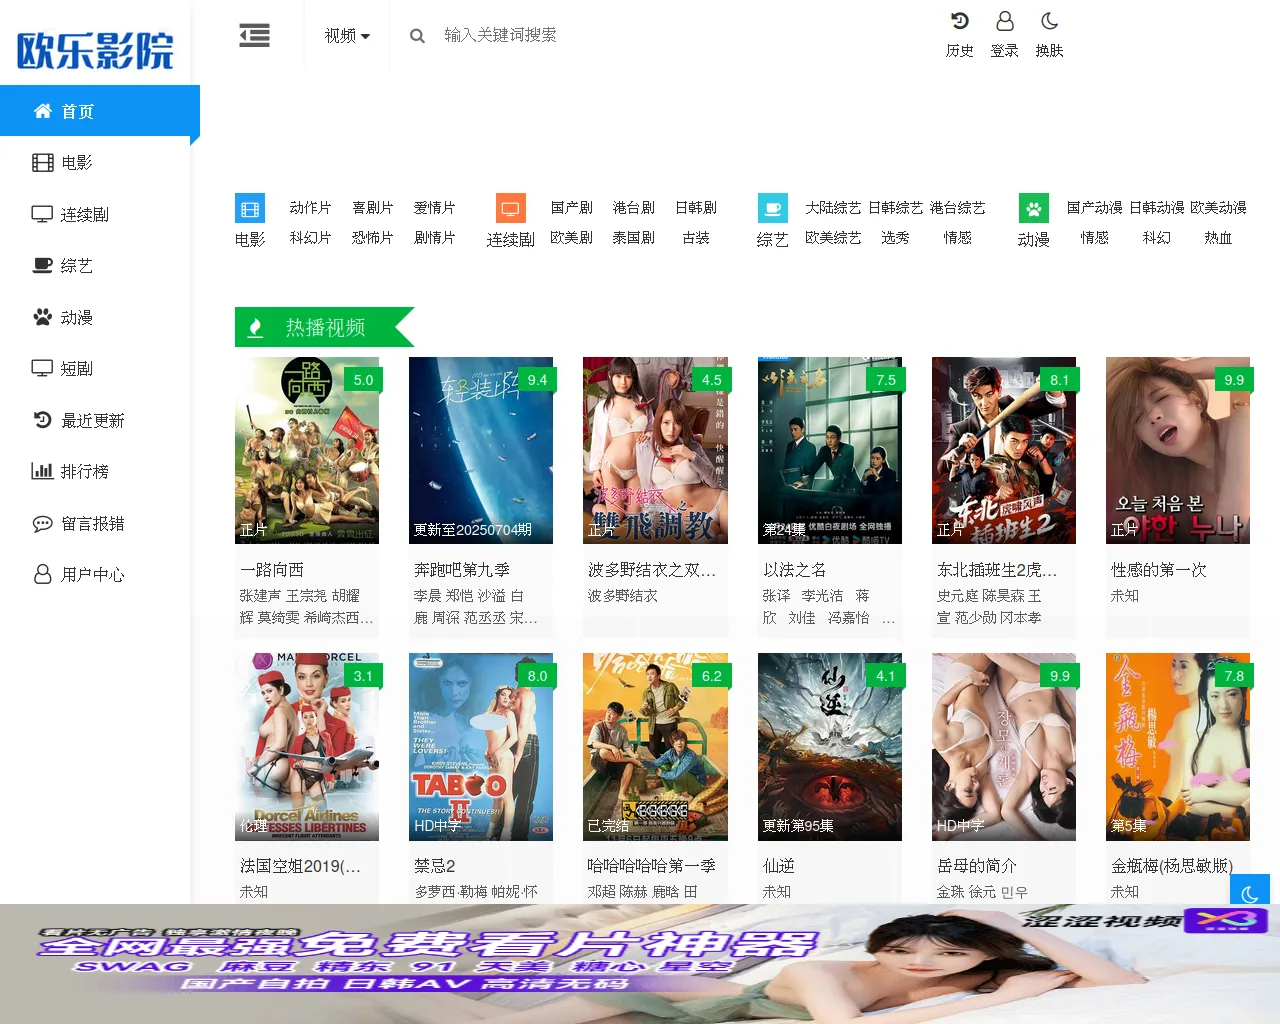Viewport: 1280px width, 1024px height.
Task: Click the search magnifier icon
Action: click(417, 36)
